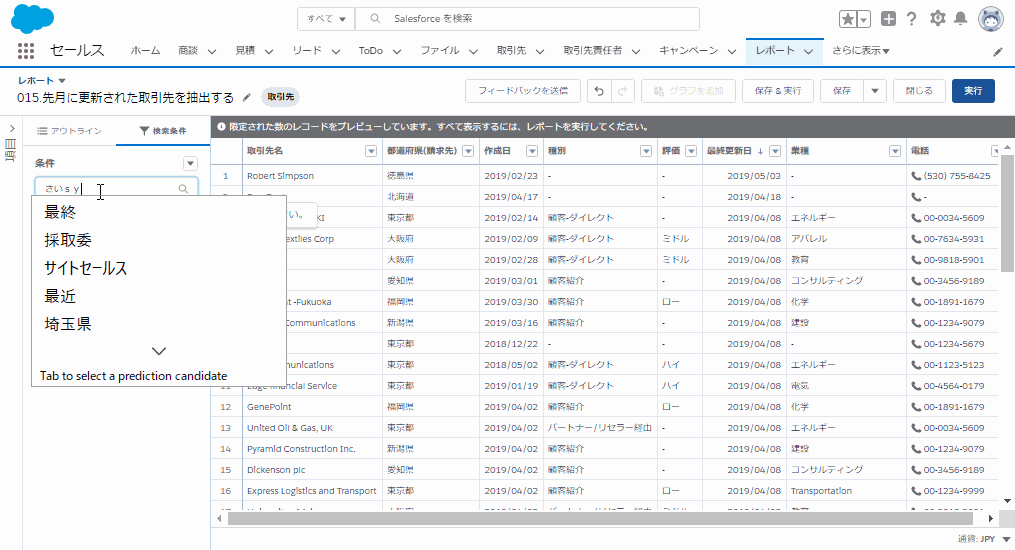1015x550 pixels.
Task: Click the blue 実行 button
Action: [x=973, y=91]
